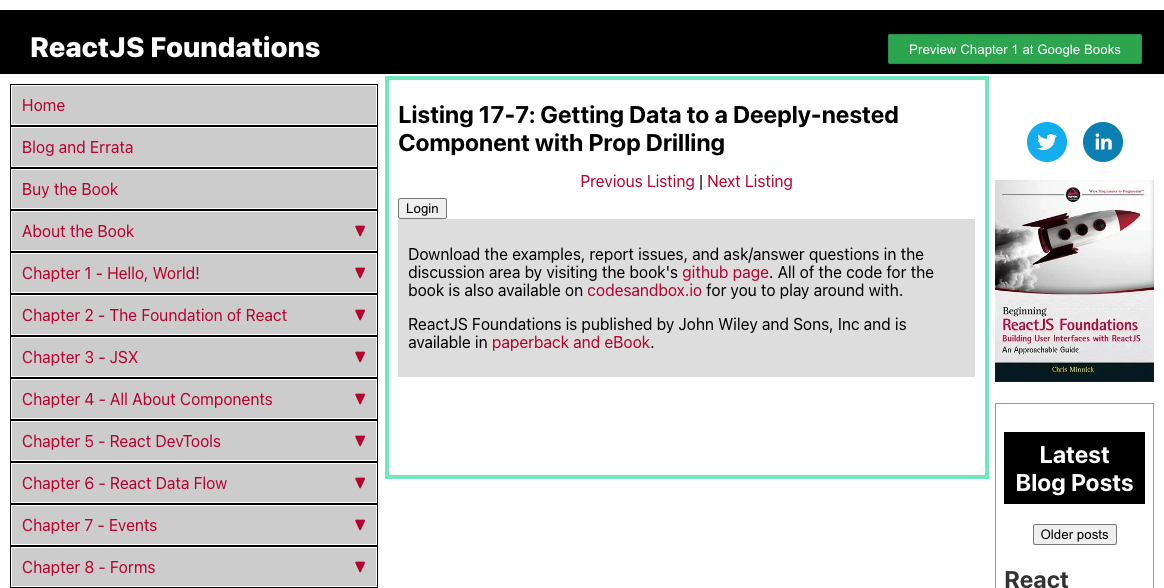Viewport: 1164px width, 588px height.
Task: Click the Latest Blog Posts heading
Action: (1074, 468)
